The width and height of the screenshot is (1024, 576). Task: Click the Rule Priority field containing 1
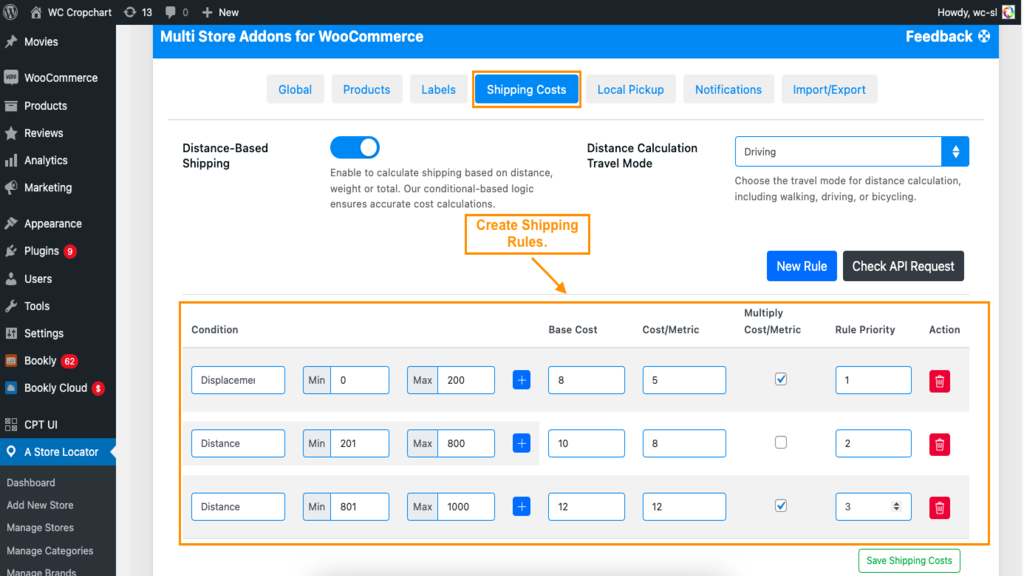[x=873, y=380]
